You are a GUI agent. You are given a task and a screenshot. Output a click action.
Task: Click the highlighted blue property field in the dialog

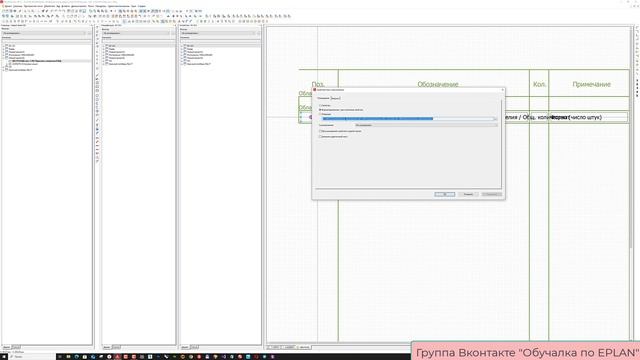[407, 119]
